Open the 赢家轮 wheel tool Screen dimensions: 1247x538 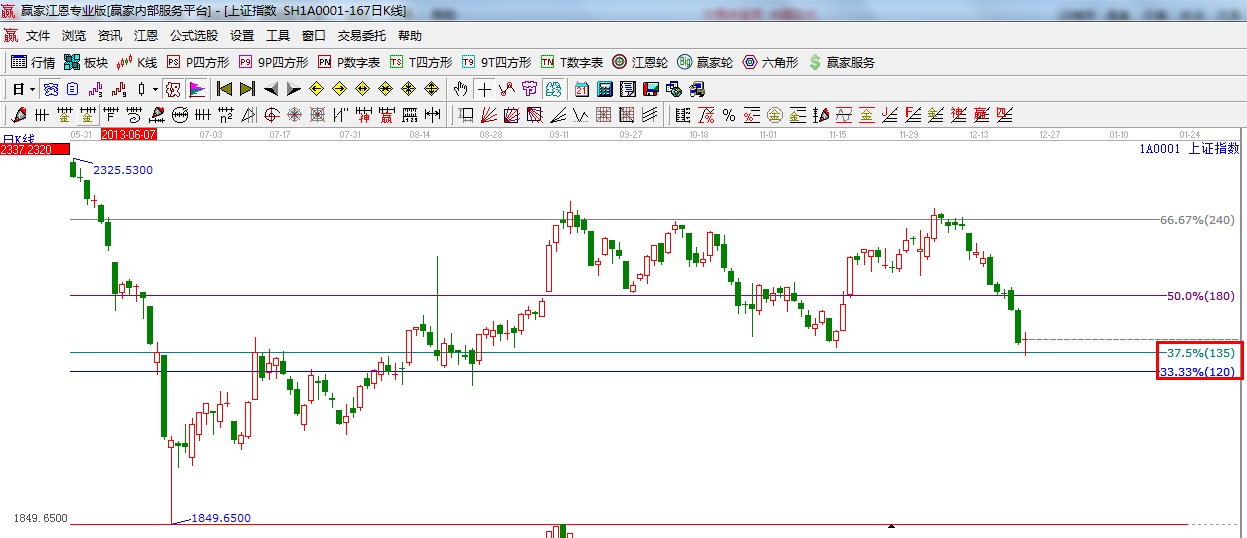pos(705,62)
